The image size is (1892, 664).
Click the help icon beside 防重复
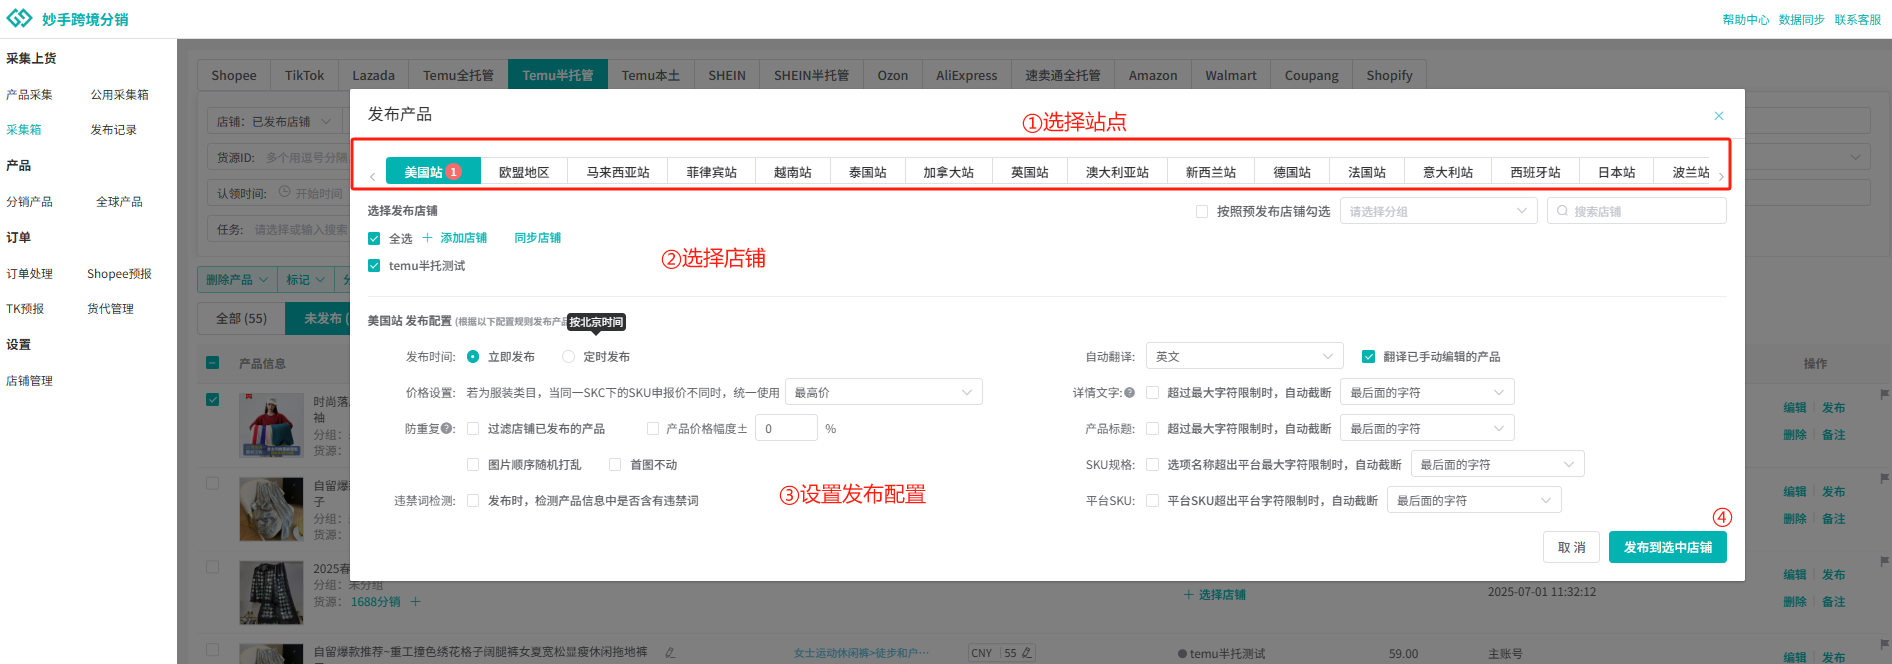[x=446, y=428]
